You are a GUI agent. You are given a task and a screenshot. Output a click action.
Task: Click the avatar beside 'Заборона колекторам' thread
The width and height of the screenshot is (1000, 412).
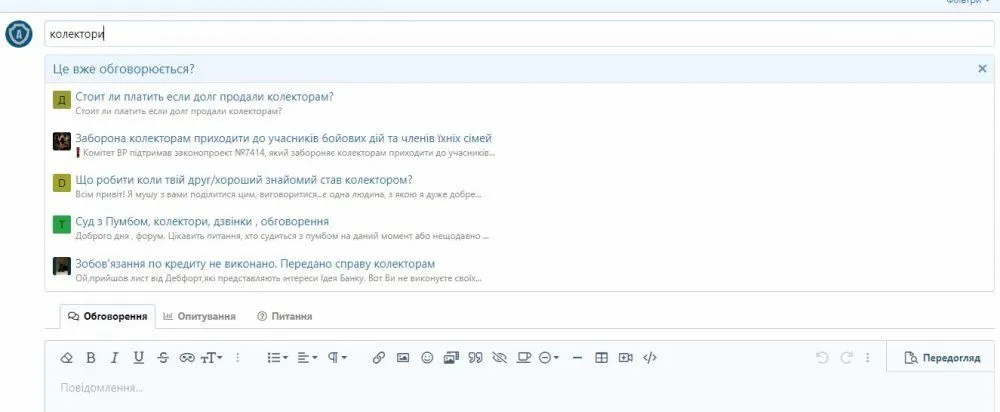pos(62,141)
